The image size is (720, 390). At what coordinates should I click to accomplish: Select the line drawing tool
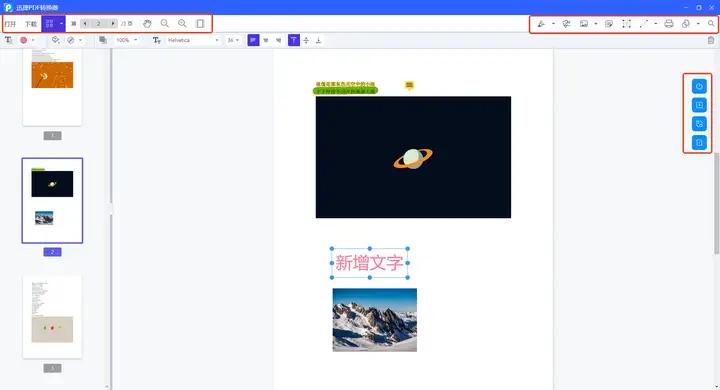644,24
